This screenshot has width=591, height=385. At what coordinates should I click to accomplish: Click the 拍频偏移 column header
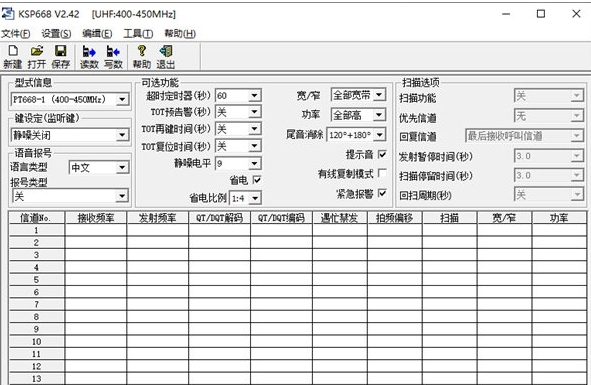[395, 218]
